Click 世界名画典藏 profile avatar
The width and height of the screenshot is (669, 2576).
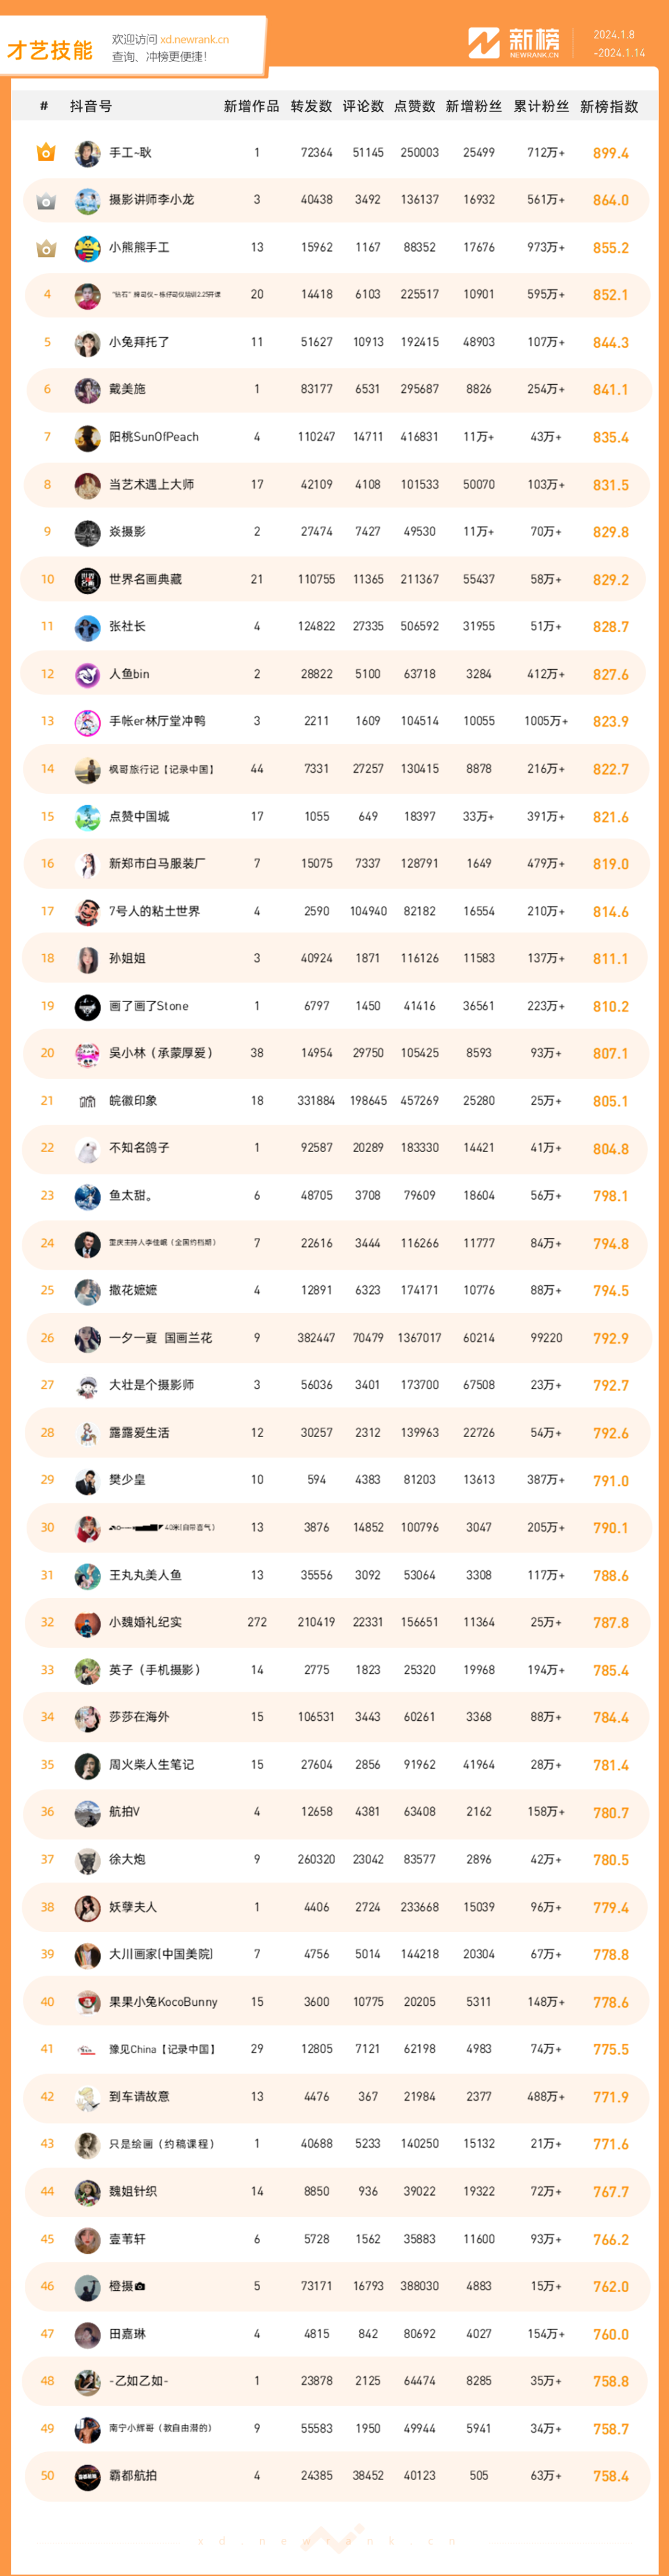click(88, 580)
